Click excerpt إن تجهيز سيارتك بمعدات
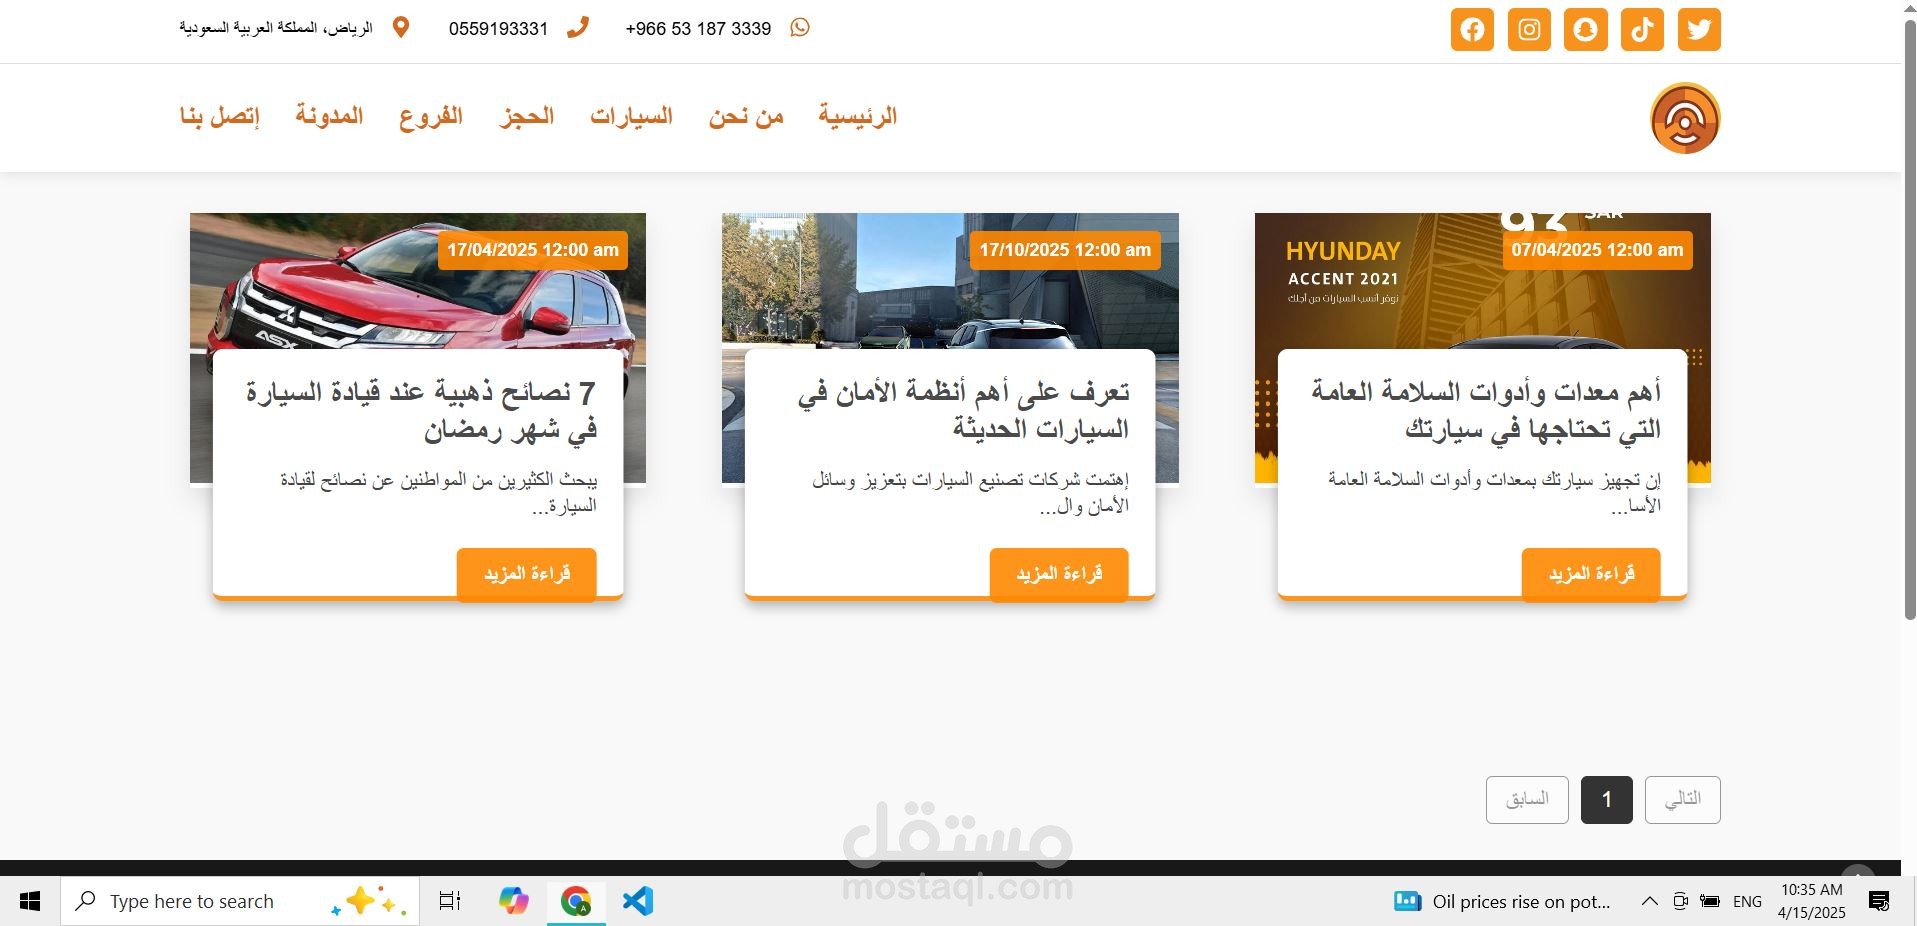Image resolution: width=1917 pixels, height=926 pixels. click(x=1494, y=493)
